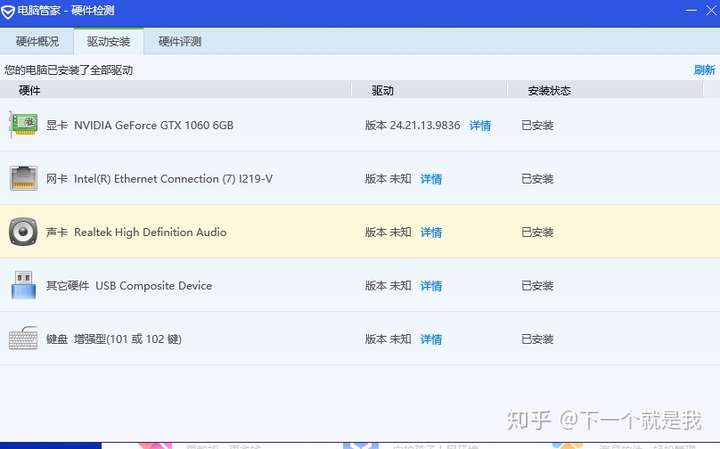This screenshot has height=449, width=720.
Task: Click the USB Composite Device icon
Action: [23, 285]
